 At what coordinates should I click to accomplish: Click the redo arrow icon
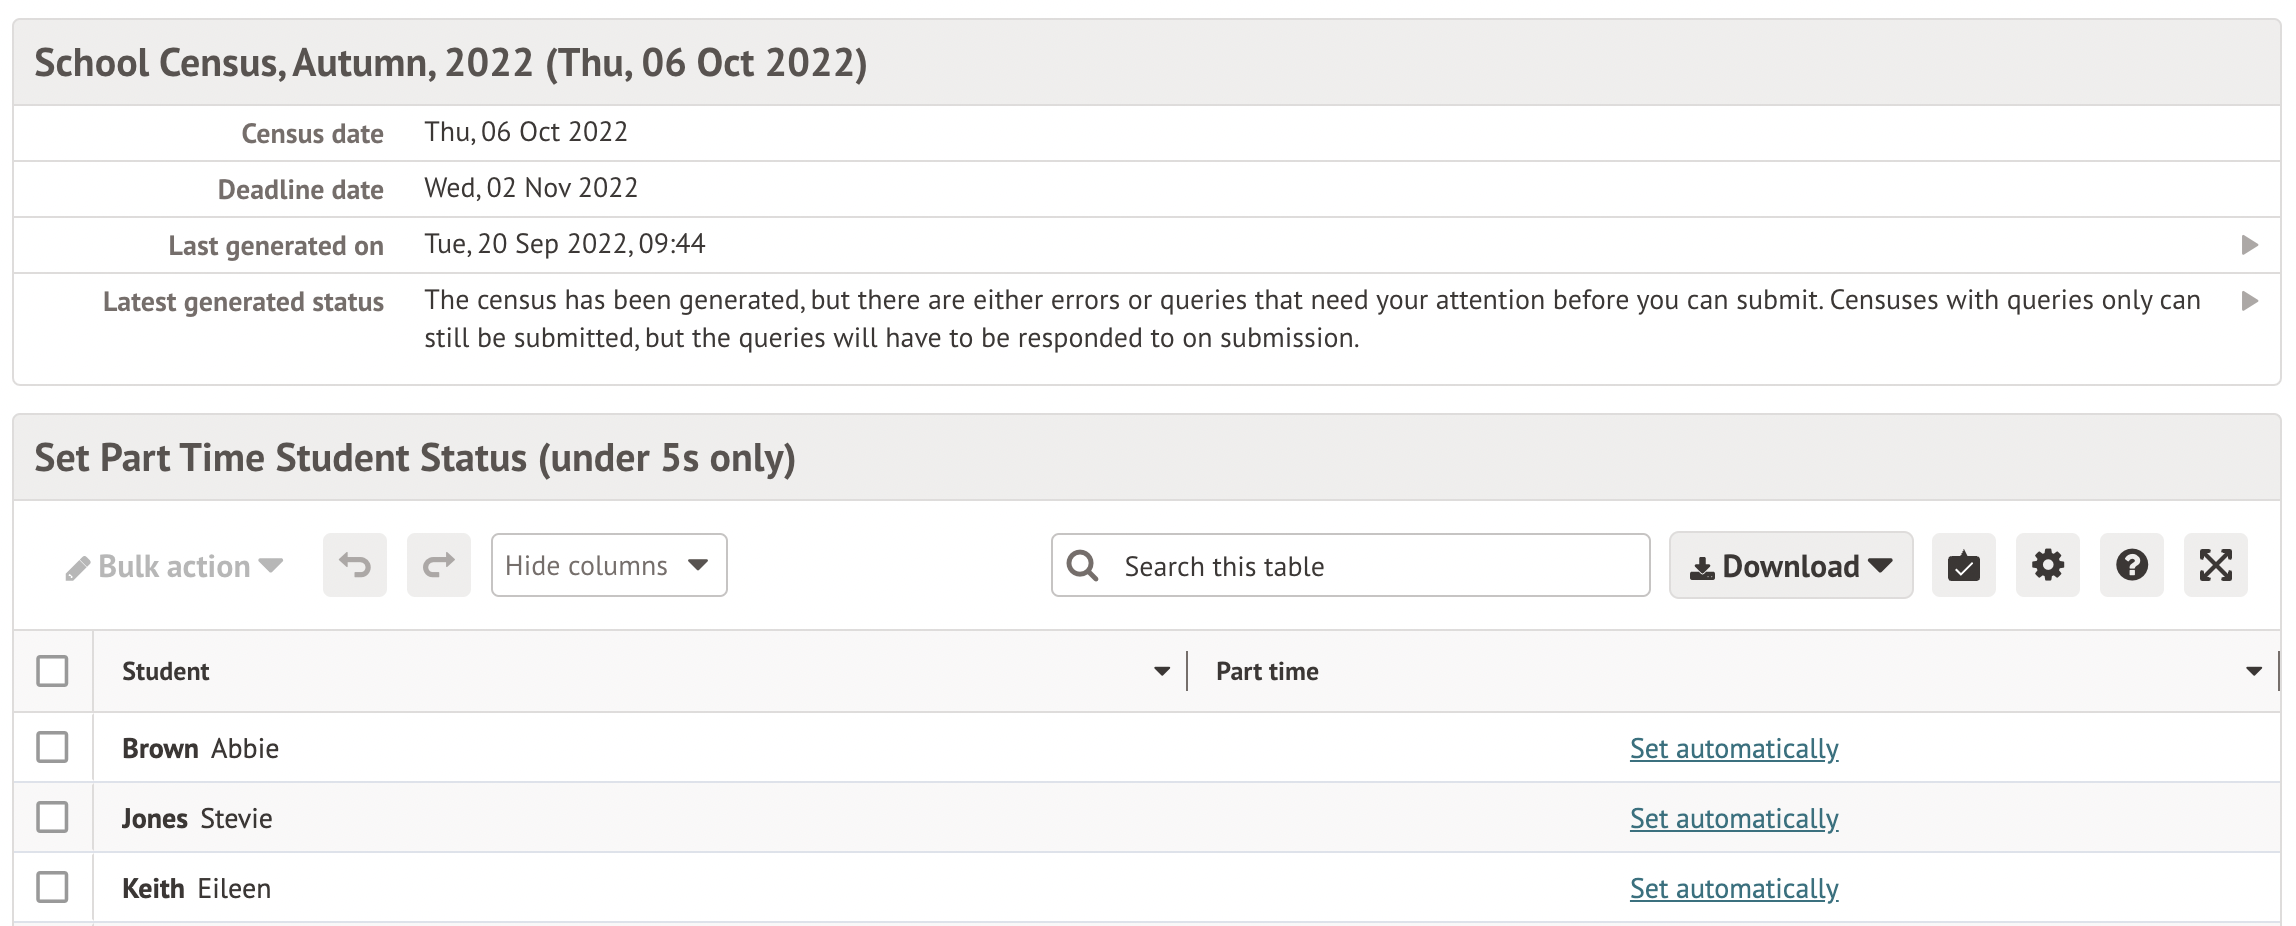438,565
